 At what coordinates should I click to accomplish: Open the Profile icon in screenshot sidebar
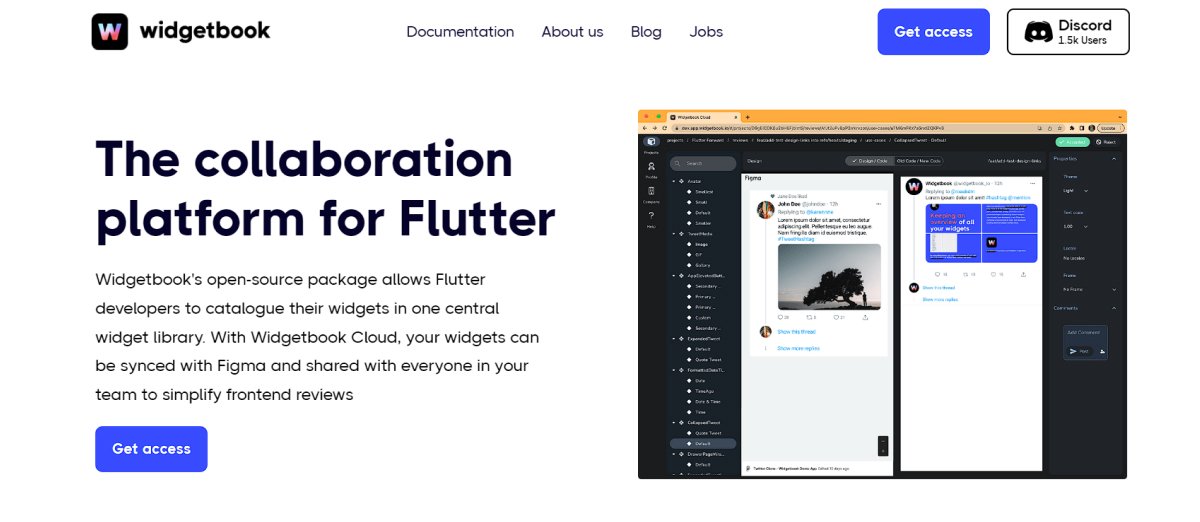[651, 168]
